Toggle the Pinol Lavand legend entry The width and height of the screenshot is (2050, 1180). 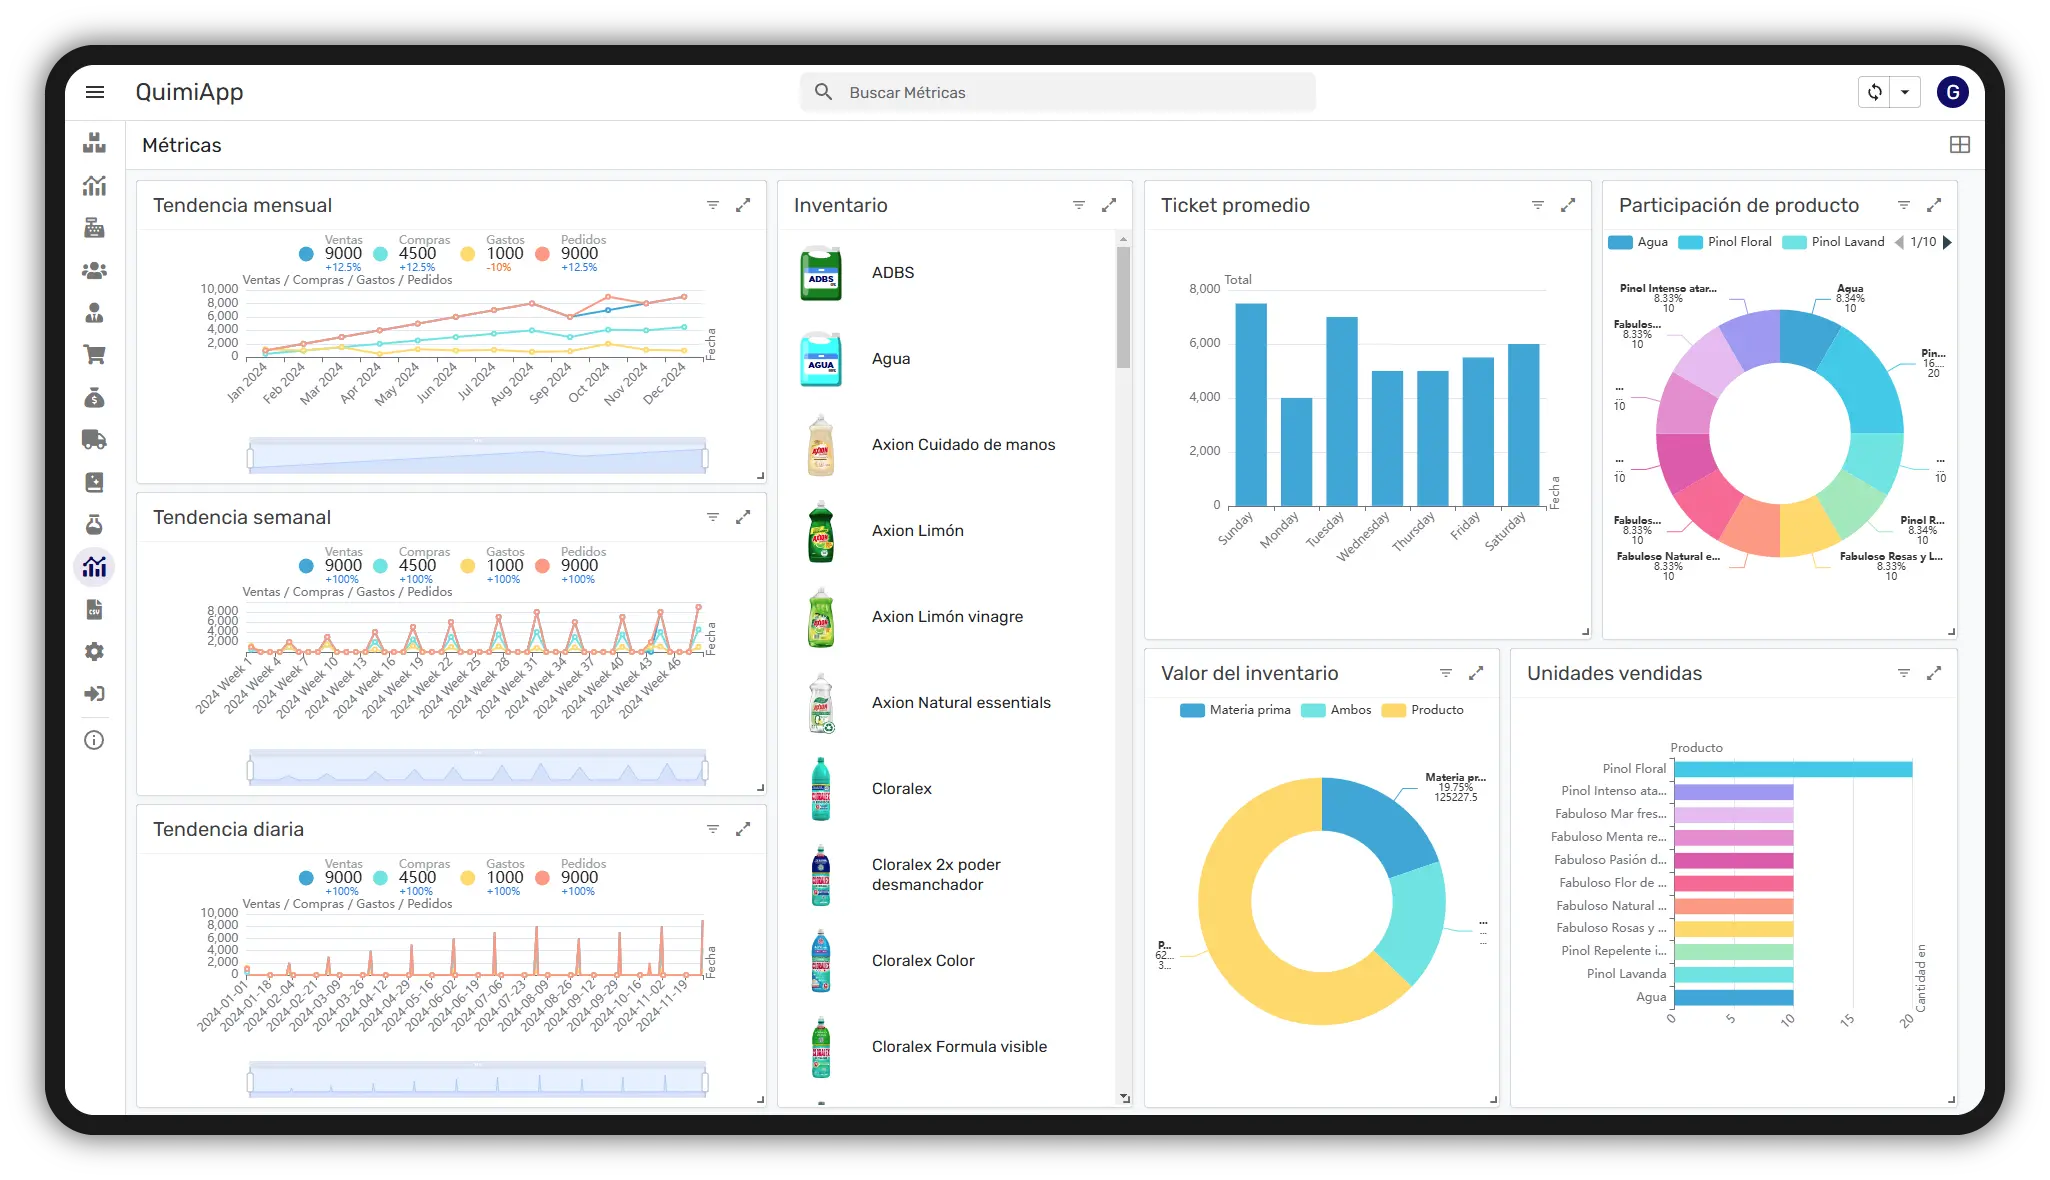click(1834, 242)
